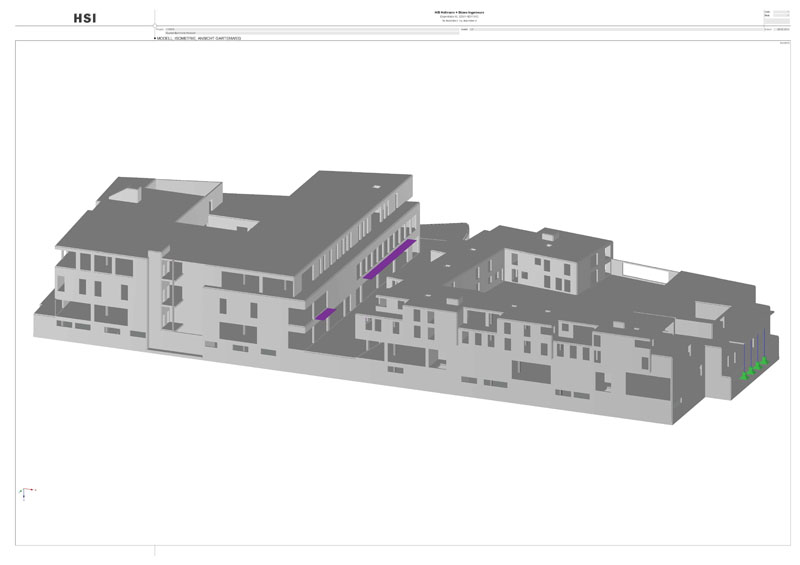The width and height of the screenshot is (800, 565).
Task: Click the small marker at header left border
Action: 155,26
